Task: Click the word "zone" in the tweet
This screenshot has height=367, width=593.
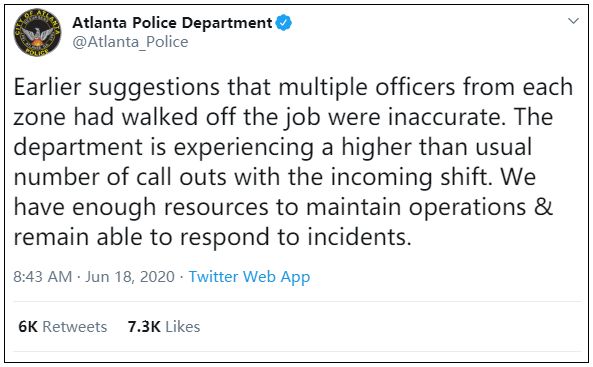Action: pos(39,118)
